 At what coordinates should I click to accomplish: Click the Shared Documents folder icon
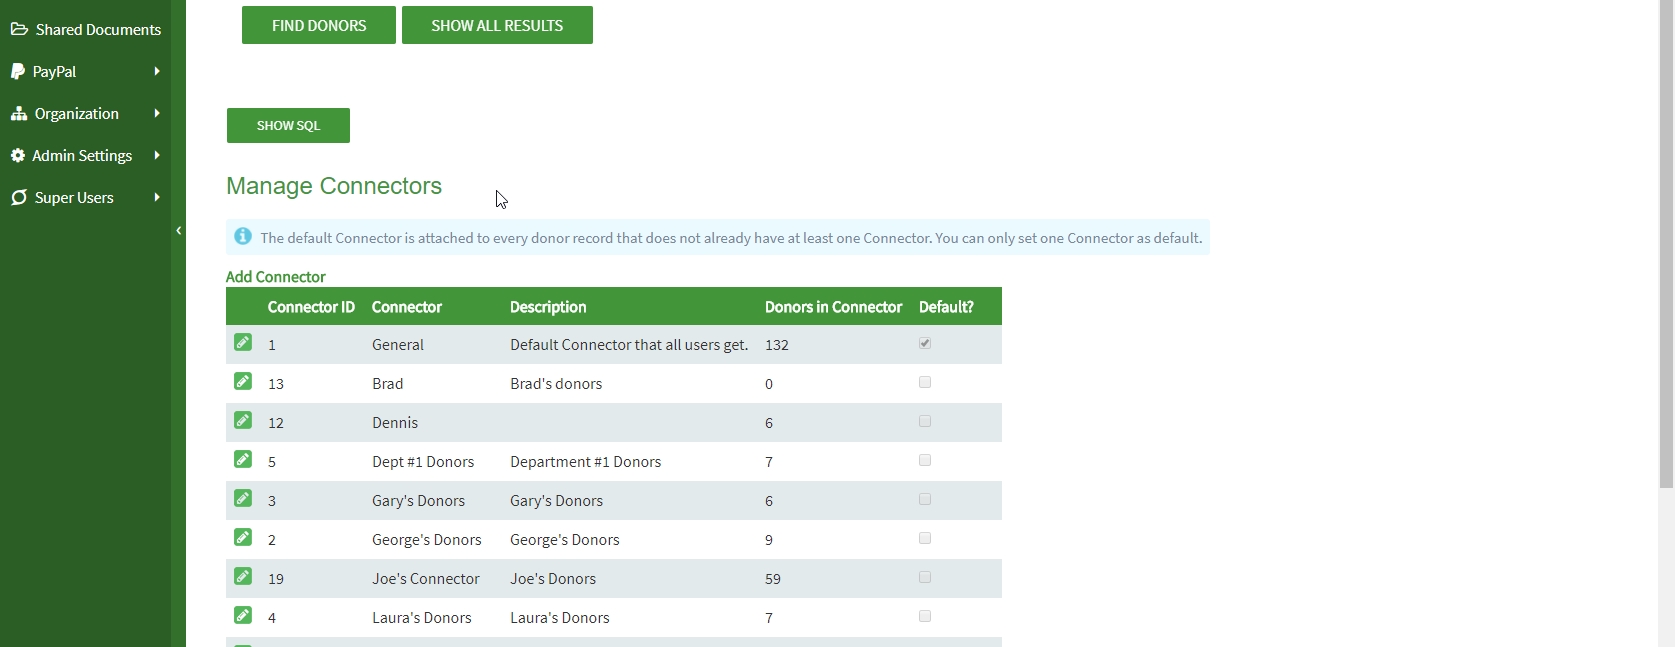19,29
